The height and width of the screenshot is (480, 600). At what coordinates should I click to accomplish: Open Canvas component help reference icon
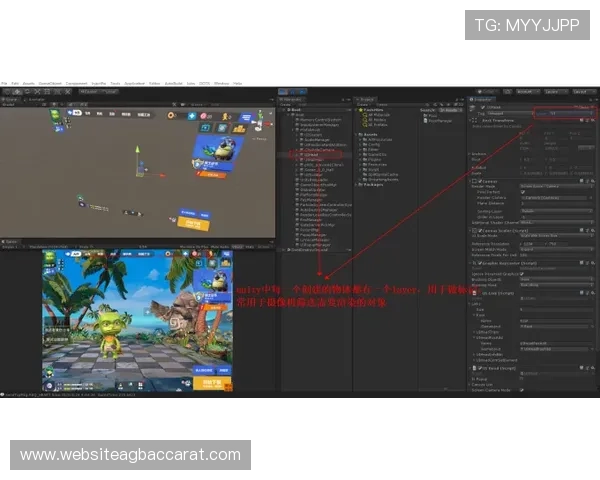coord(582,181)
